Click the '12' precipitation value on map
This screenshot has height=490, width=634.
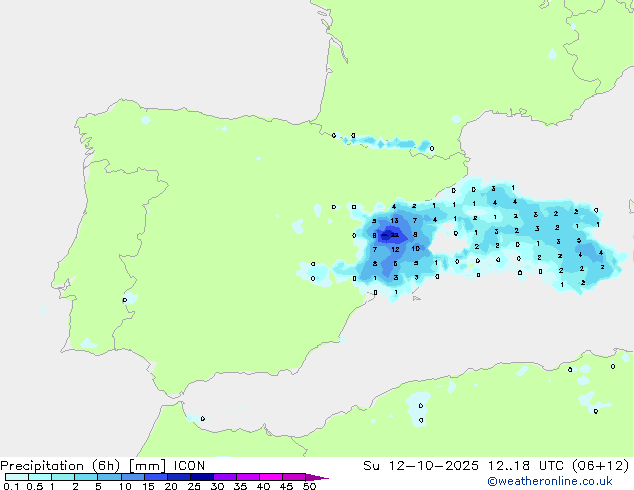(395, 249)
